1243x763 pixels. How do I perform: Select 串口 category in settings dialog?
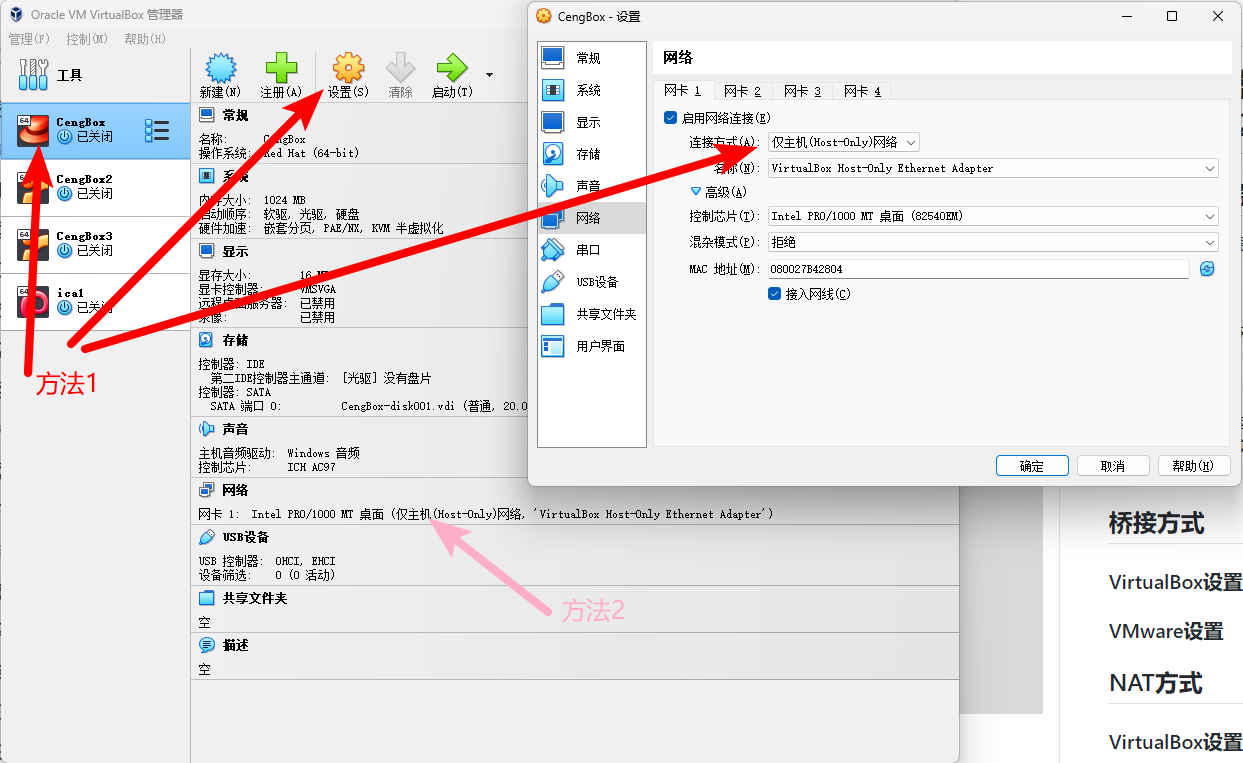click(x=592, y=250)
